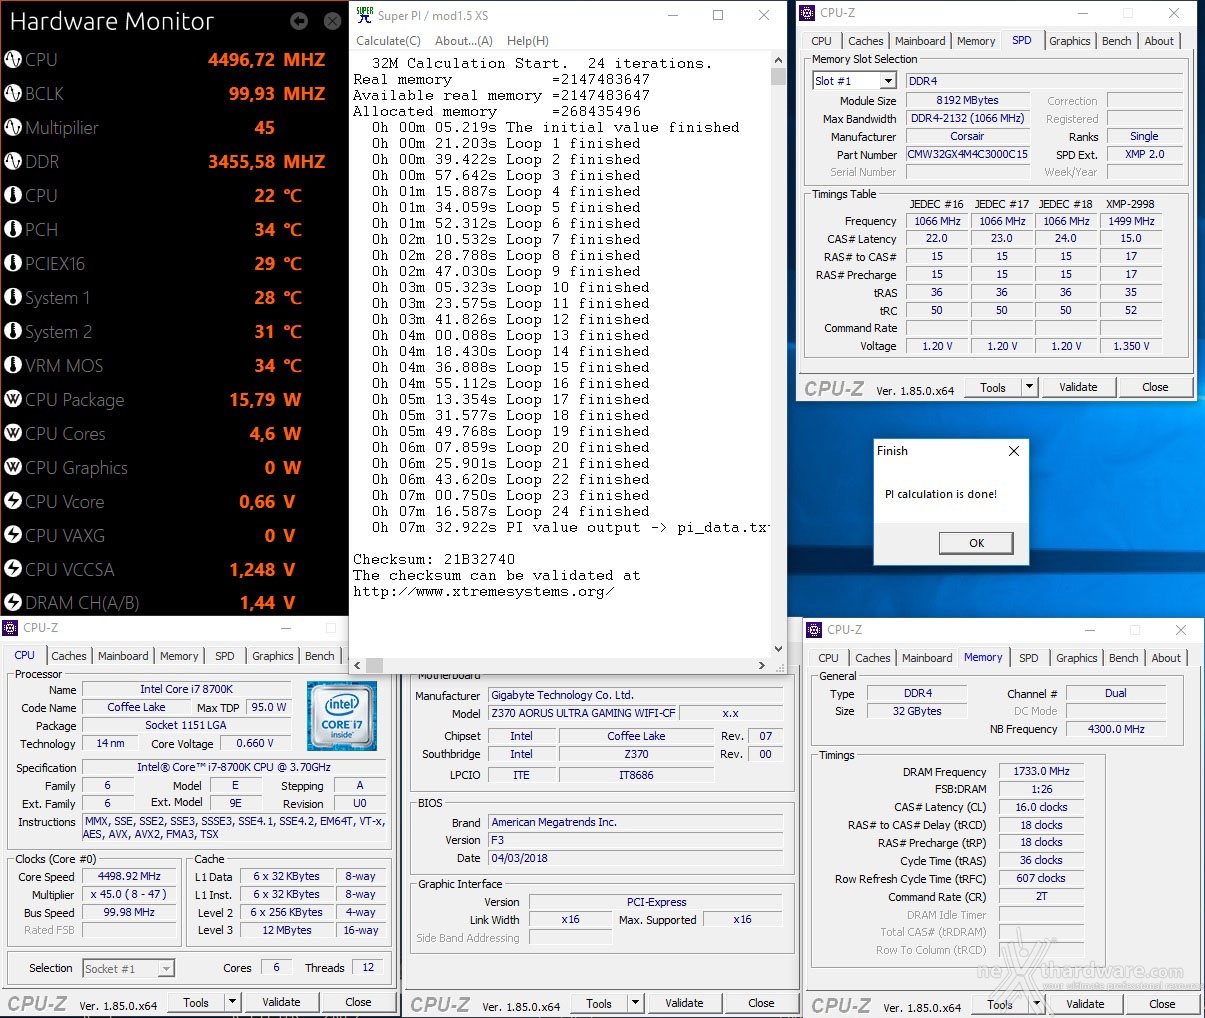Open Tools dropdown arrow in Mainboard CPU-Z window
The width and height of the screenshot is (1205, 1018).
pyautogui.click(x=635, y=1003)
